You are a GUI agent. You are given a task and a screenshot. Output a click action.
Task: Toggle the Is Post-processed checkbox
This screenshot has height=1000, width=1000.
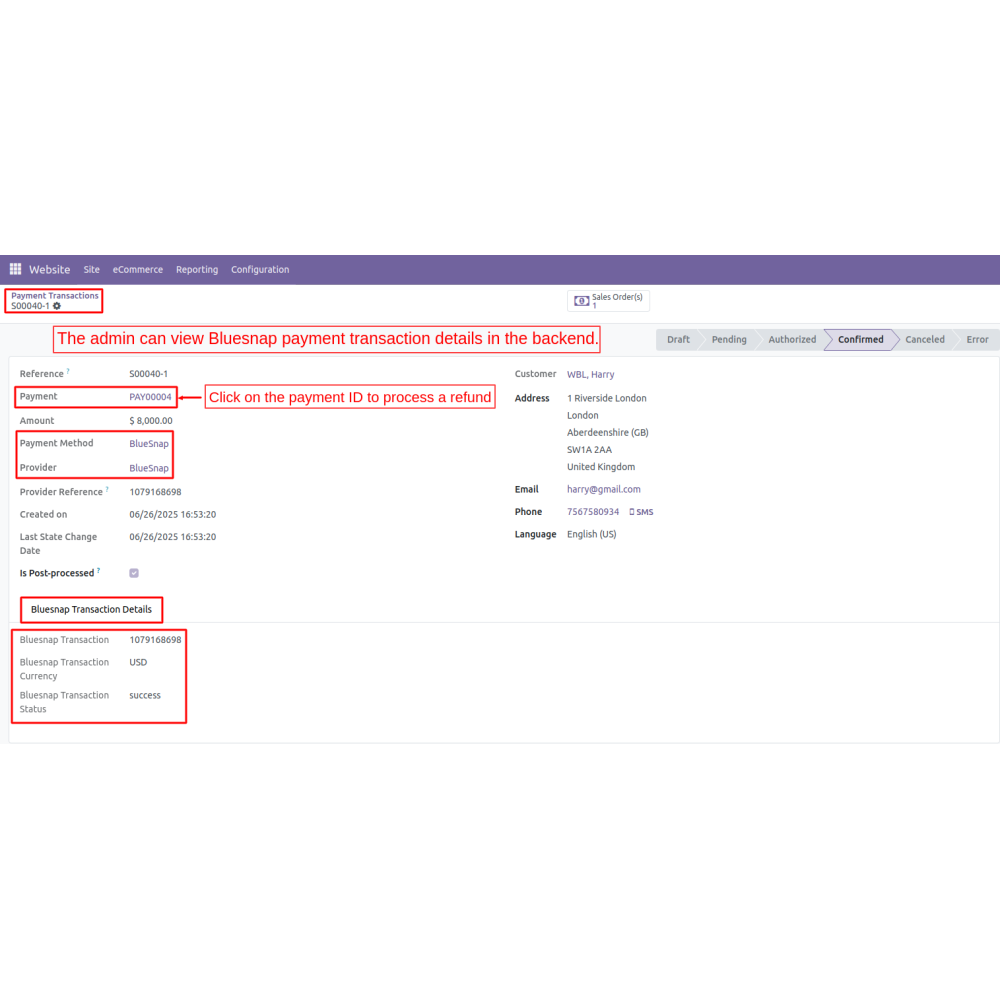click(134, 573)
